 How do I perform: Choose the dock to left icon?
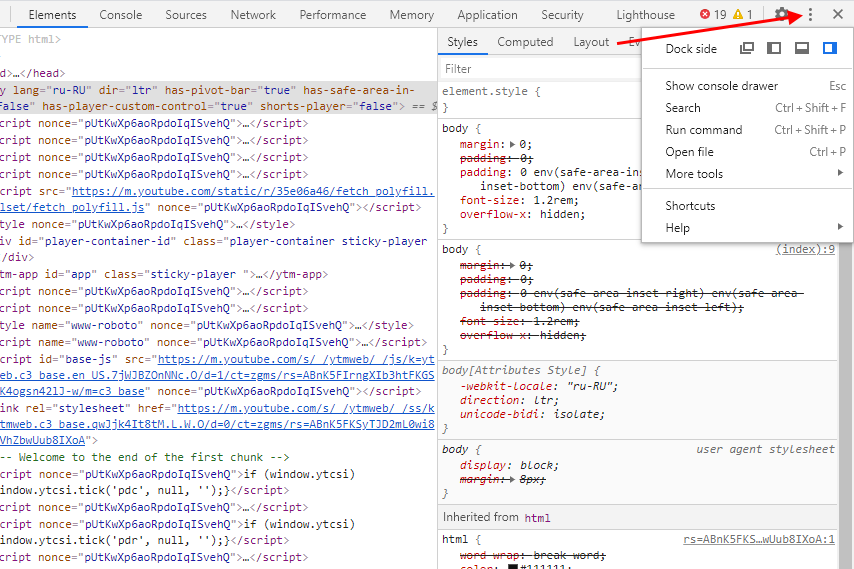click(x=774, y=48)
